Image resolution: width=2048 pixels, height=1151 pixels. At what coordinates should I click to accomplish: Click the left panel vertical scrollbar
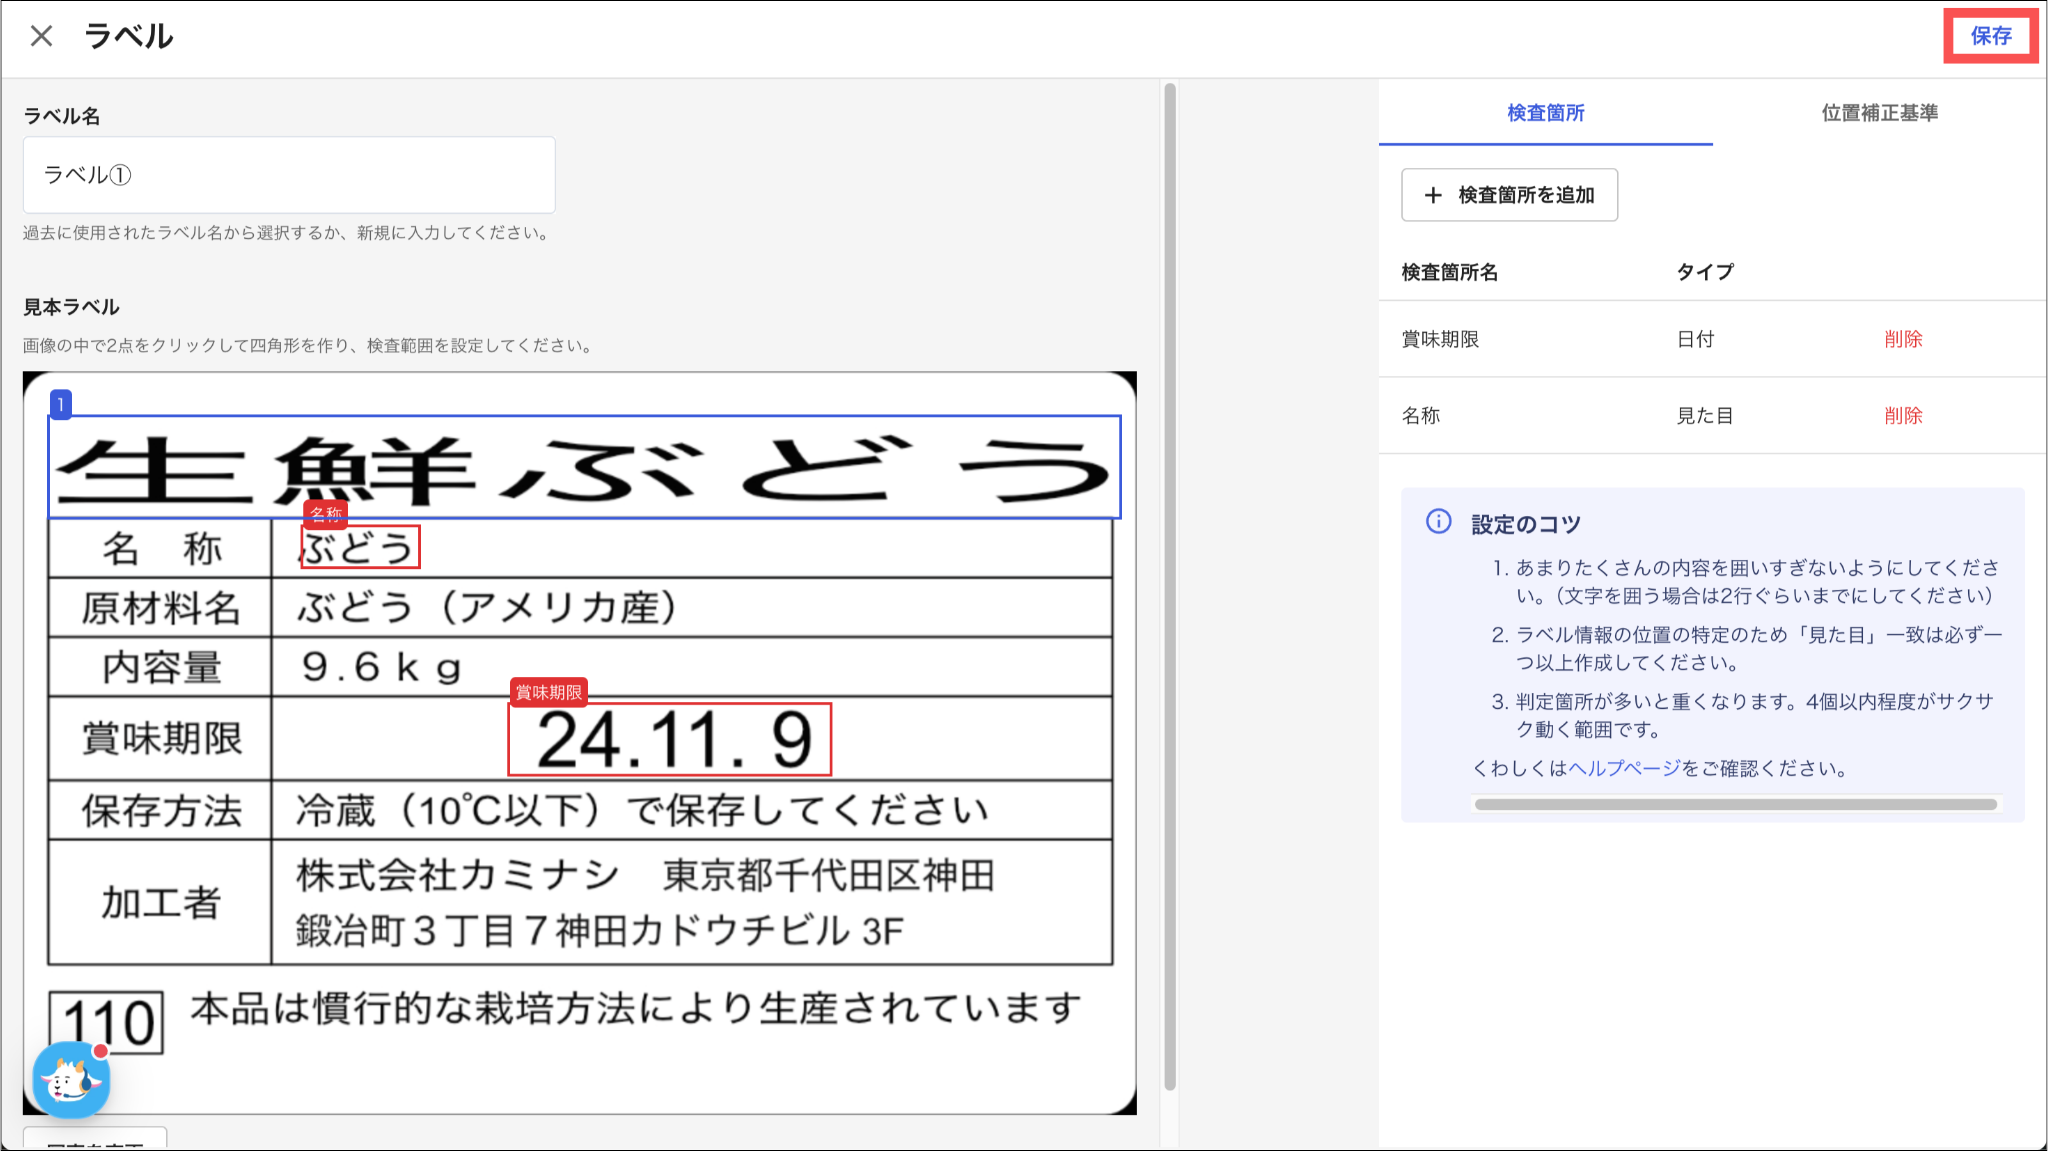(x=1170, y=585)
